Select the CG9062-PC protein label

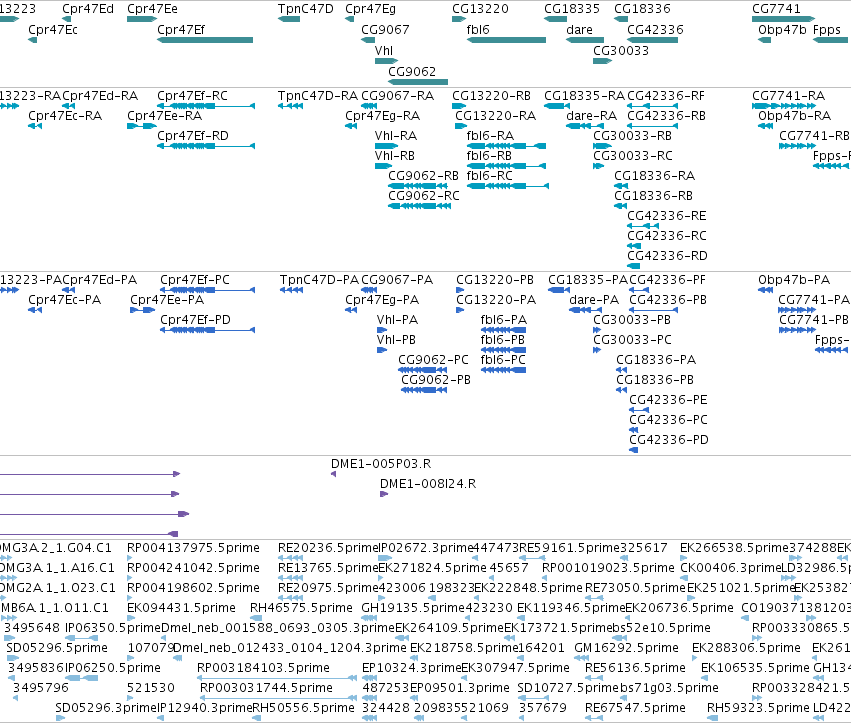[x=434, y=360]
